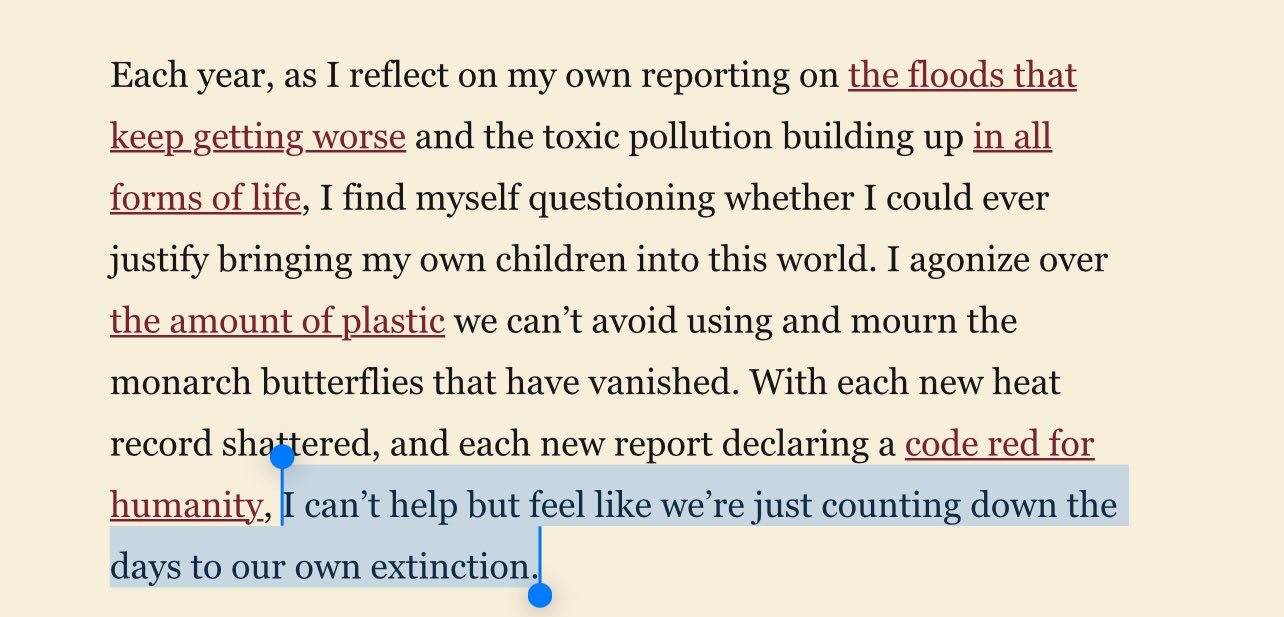Click the "keep getting worse" link text
The width and height of the screenshot is (1284, 617).
click(258, 137)
